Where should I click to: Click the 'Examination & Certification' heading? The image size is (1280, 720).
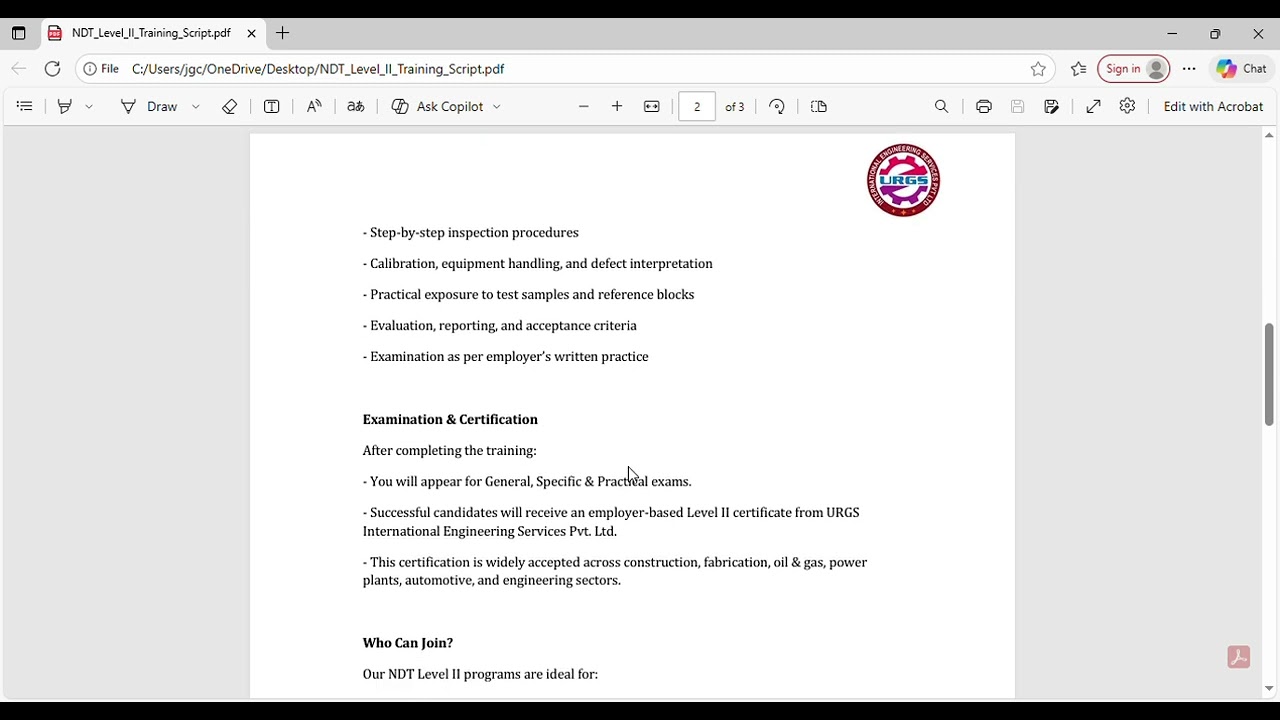pyautogui.click(x=450, y=419)
